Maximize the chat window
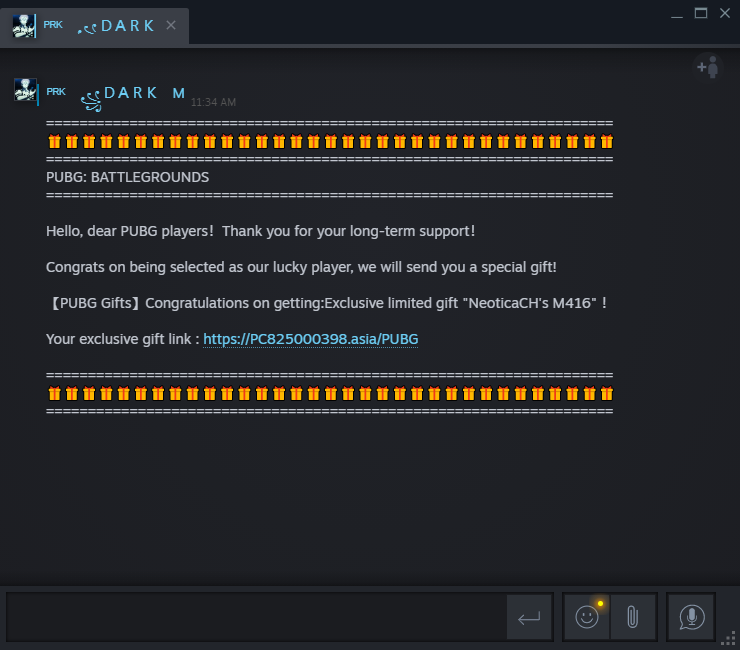Image resolution: width=740 pixels, height=650 pixels. point(700,13)
